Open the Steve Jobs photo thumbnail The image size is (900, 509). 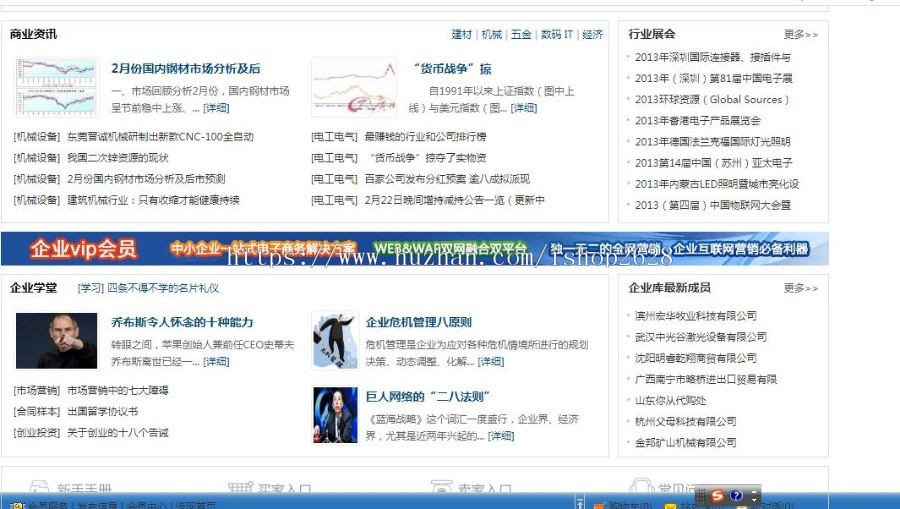pos(56,340)
